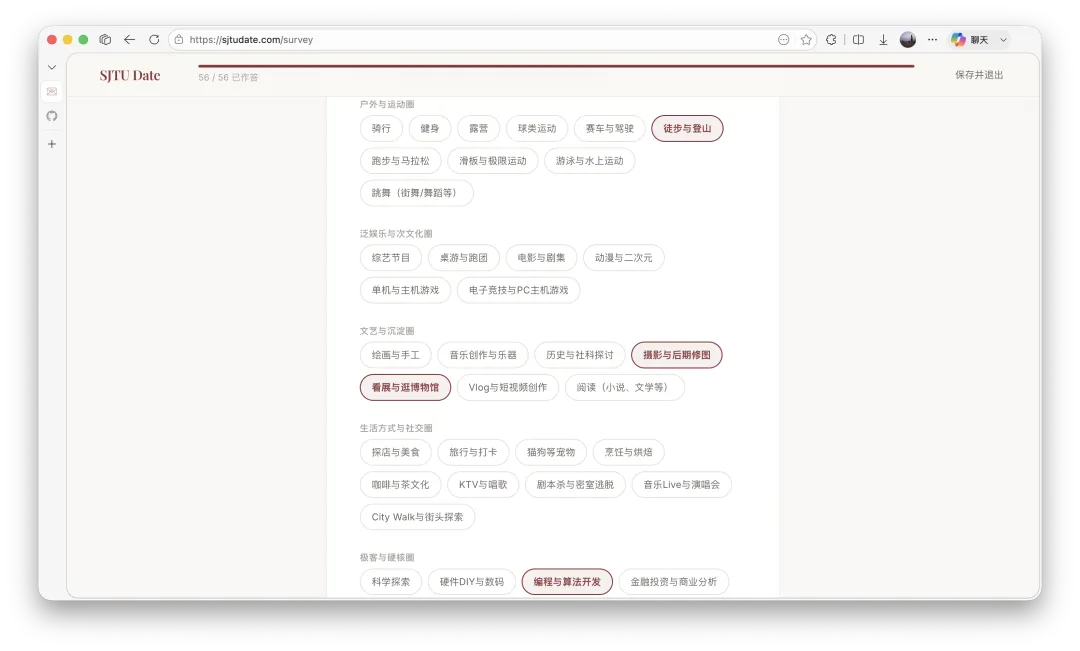Screen dimensions: 1080x651
Task: Click the survey progress bar
Action: tap(556, 66)
